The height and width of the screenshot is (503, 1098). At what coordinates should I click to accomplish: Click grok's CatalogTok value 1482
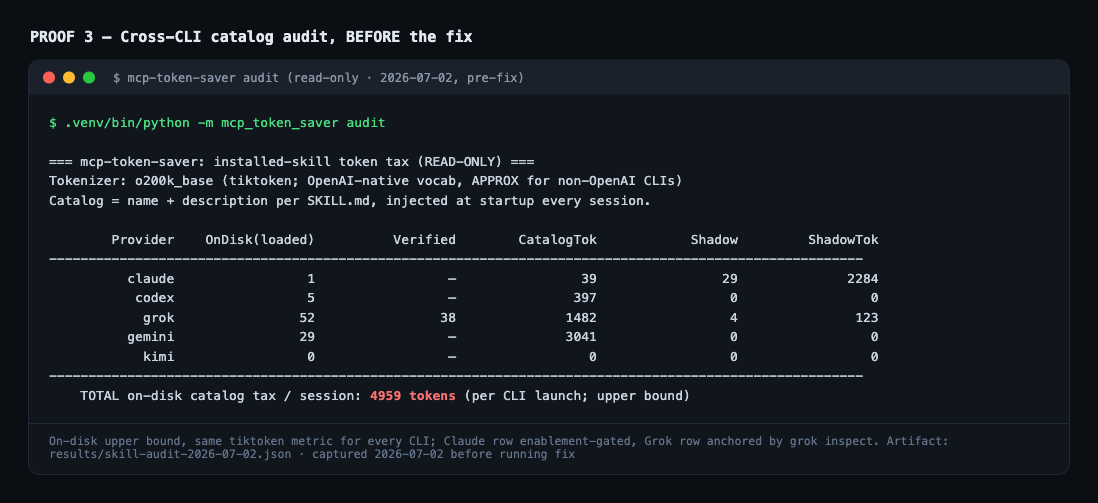(581, 317)
